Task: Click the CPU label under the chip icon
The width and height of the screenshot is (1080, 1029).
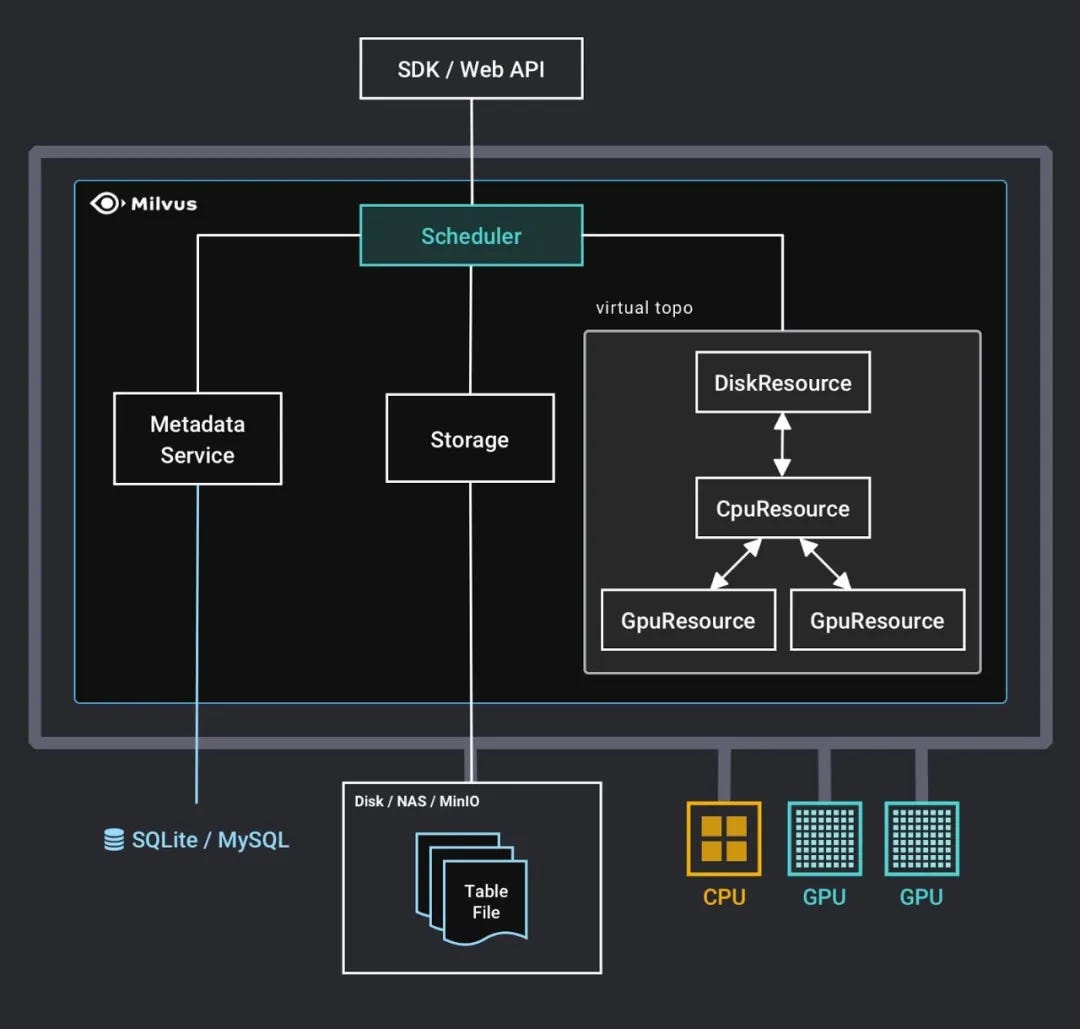Action: coord(723,897)
